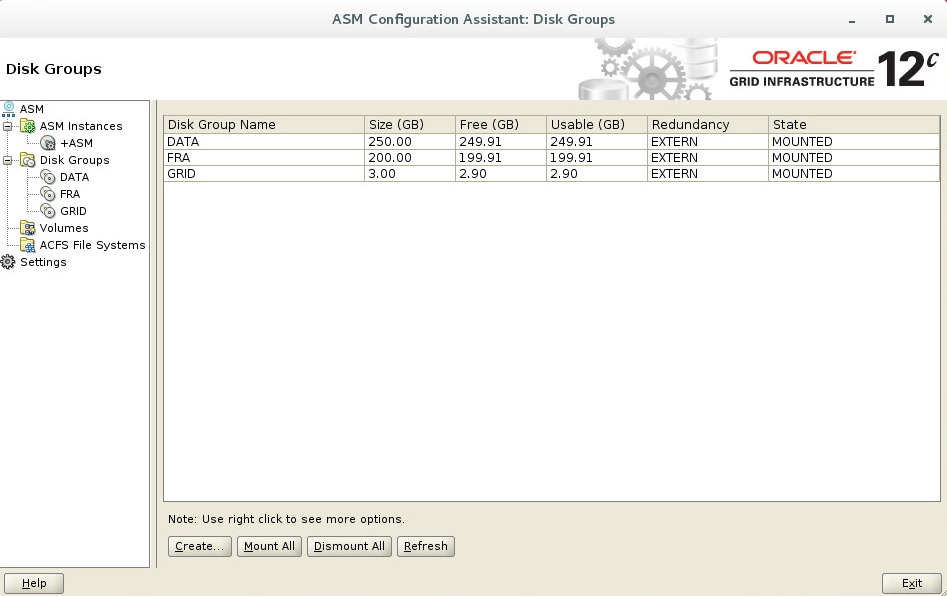Select Disk Groups label in tree
Viewport: 947px width, 596px height.
[74, 160]
